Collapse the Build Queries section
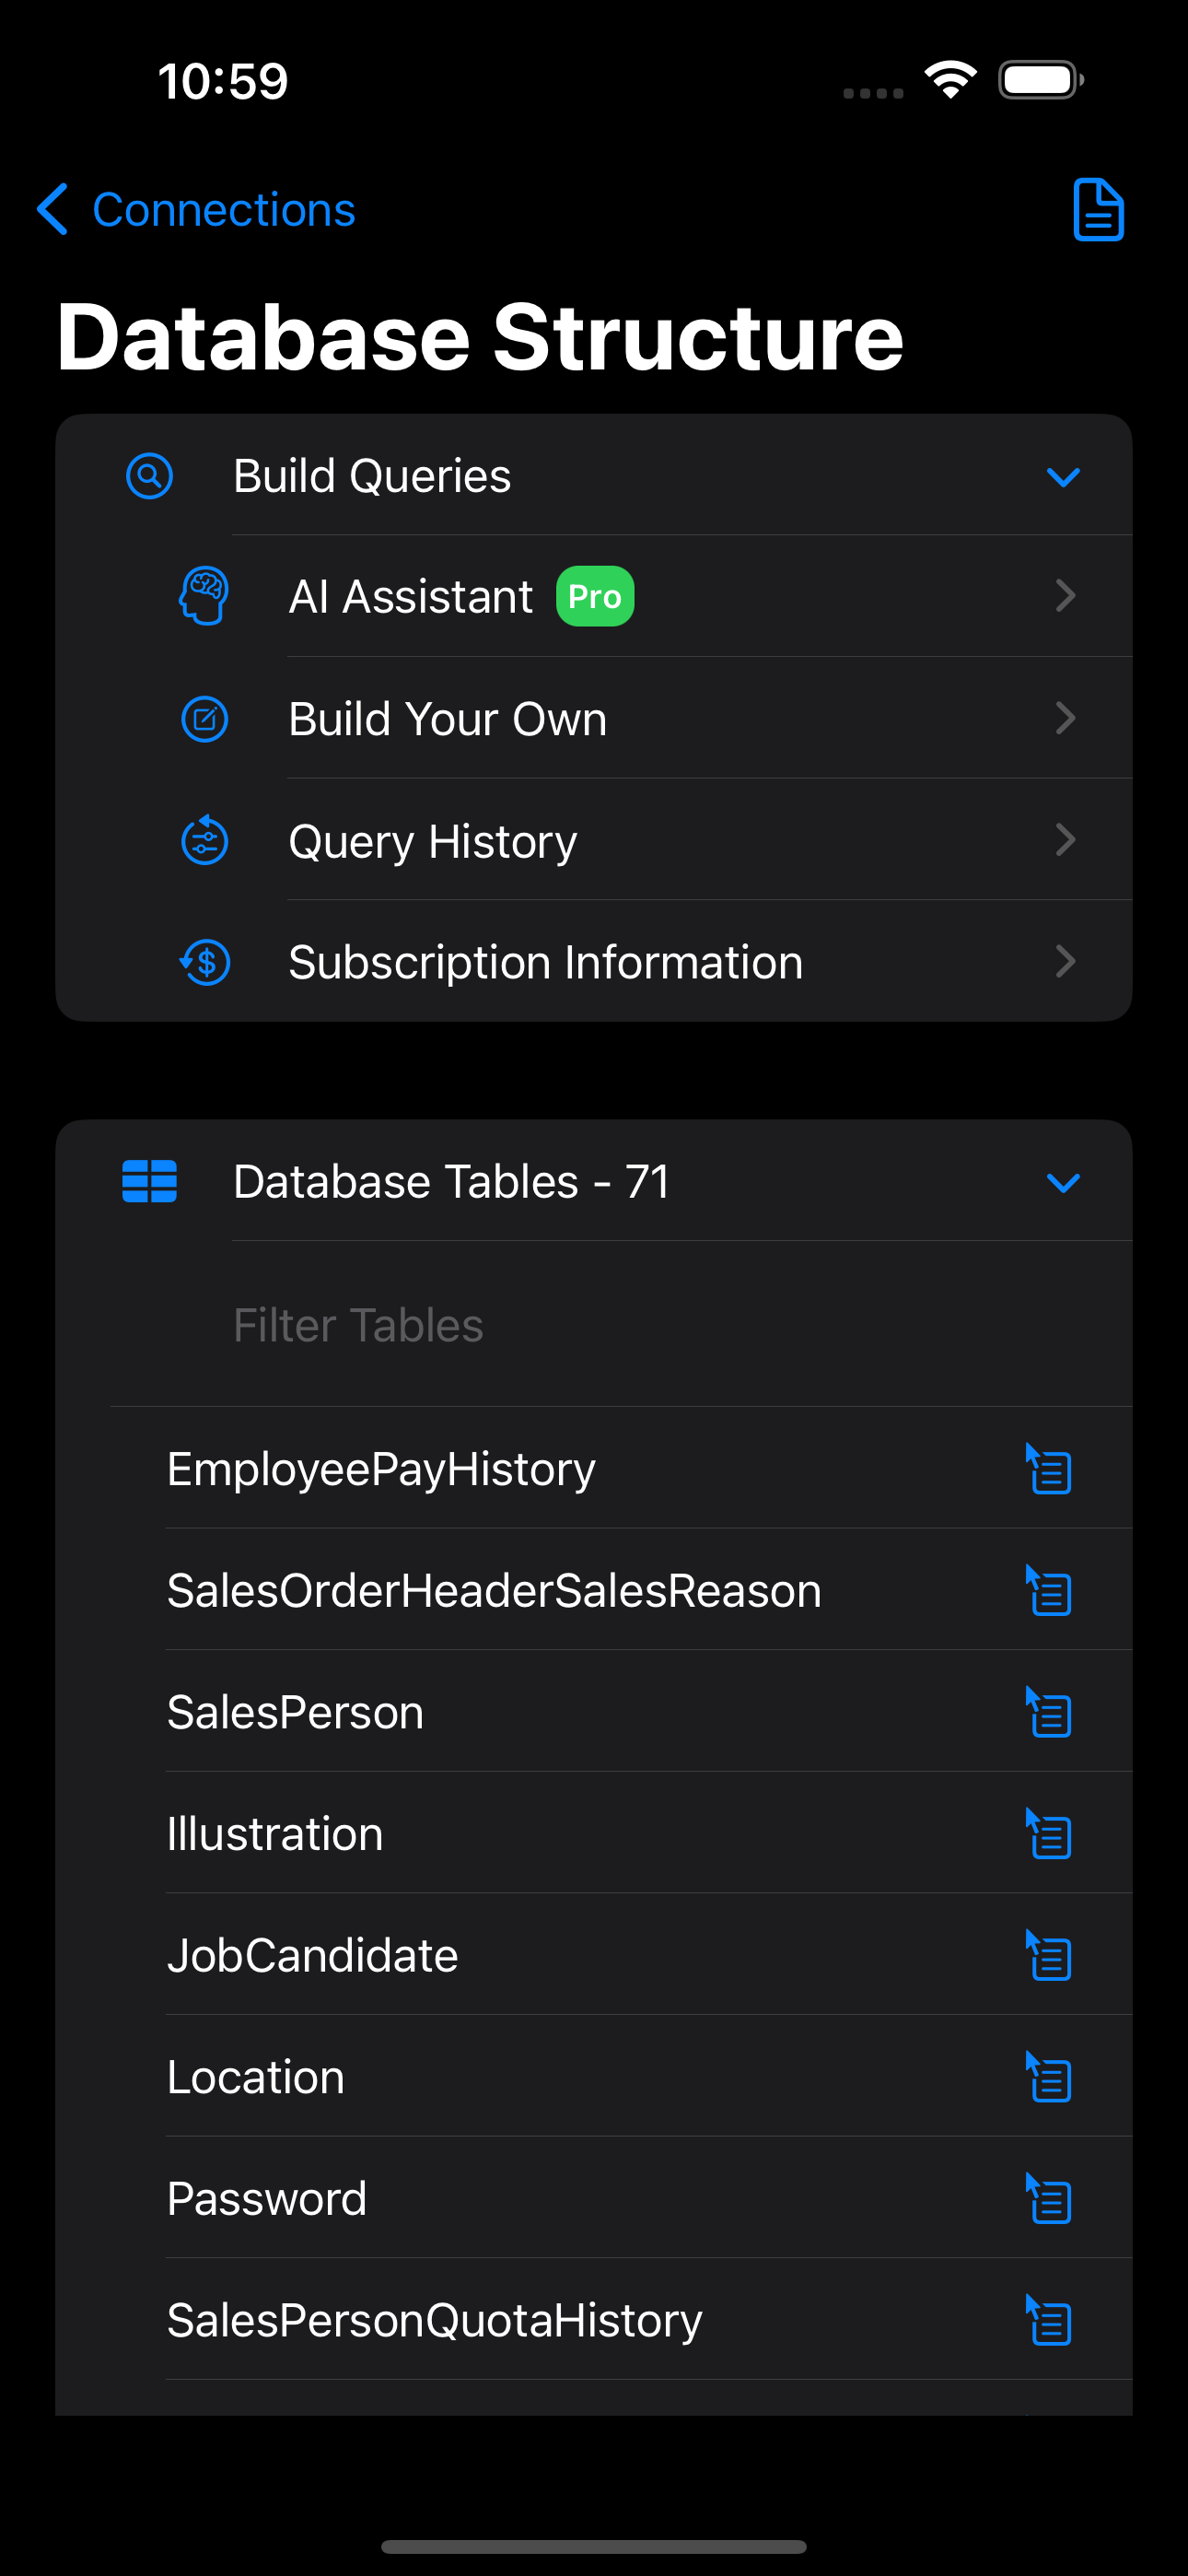This screenshot has width=1188, height=2576. (x=1062, y=477)
